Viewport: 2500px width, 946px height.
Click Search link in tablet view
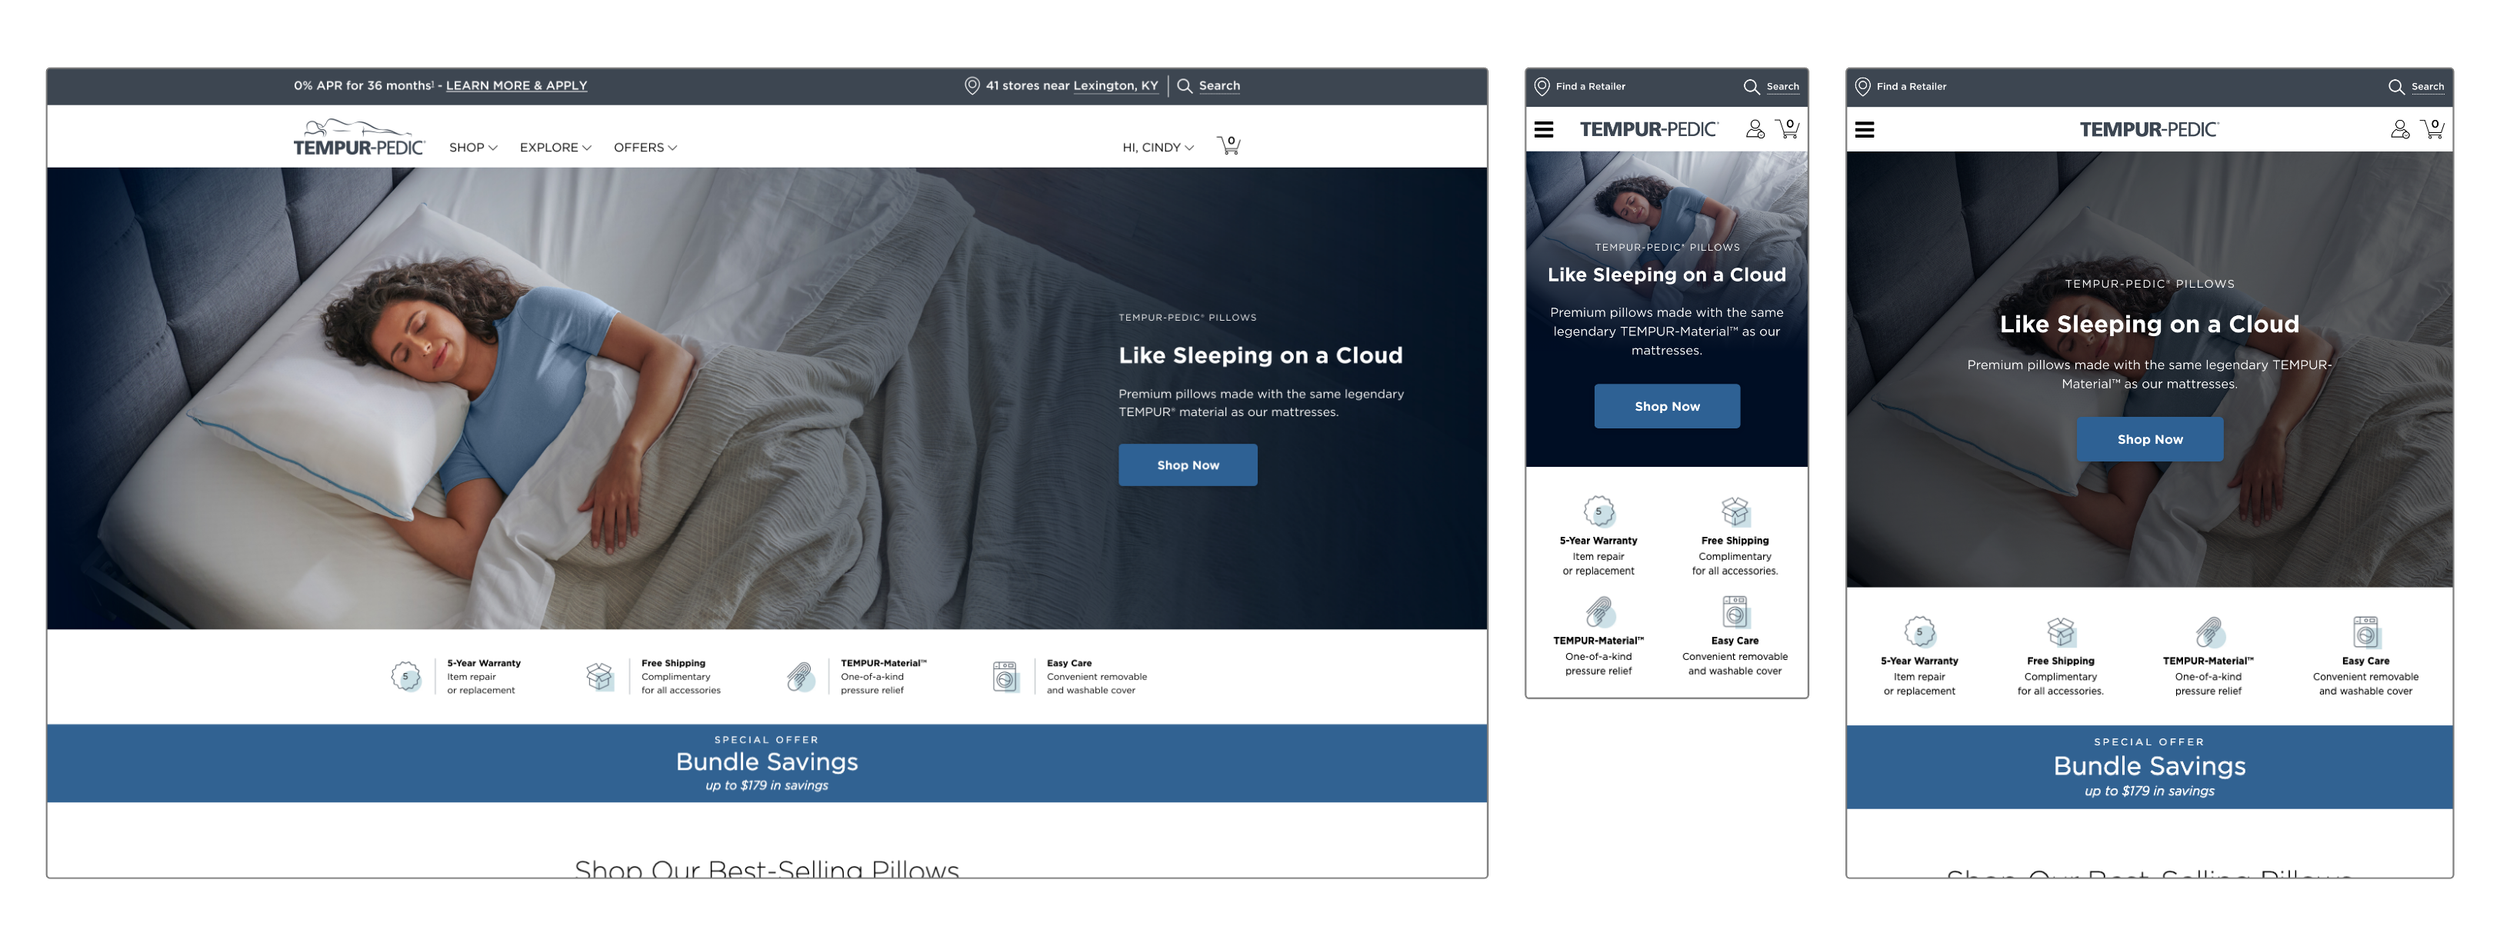coord(2428,87)
